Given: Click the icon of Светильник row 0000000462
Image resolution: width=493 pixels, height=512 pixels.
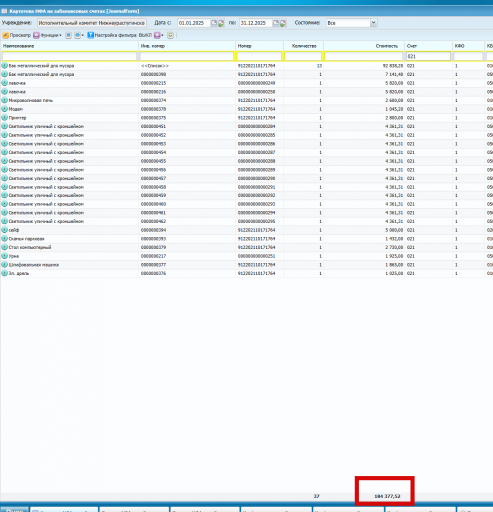Looking at the screenshot, I should (x=5, y=221).
